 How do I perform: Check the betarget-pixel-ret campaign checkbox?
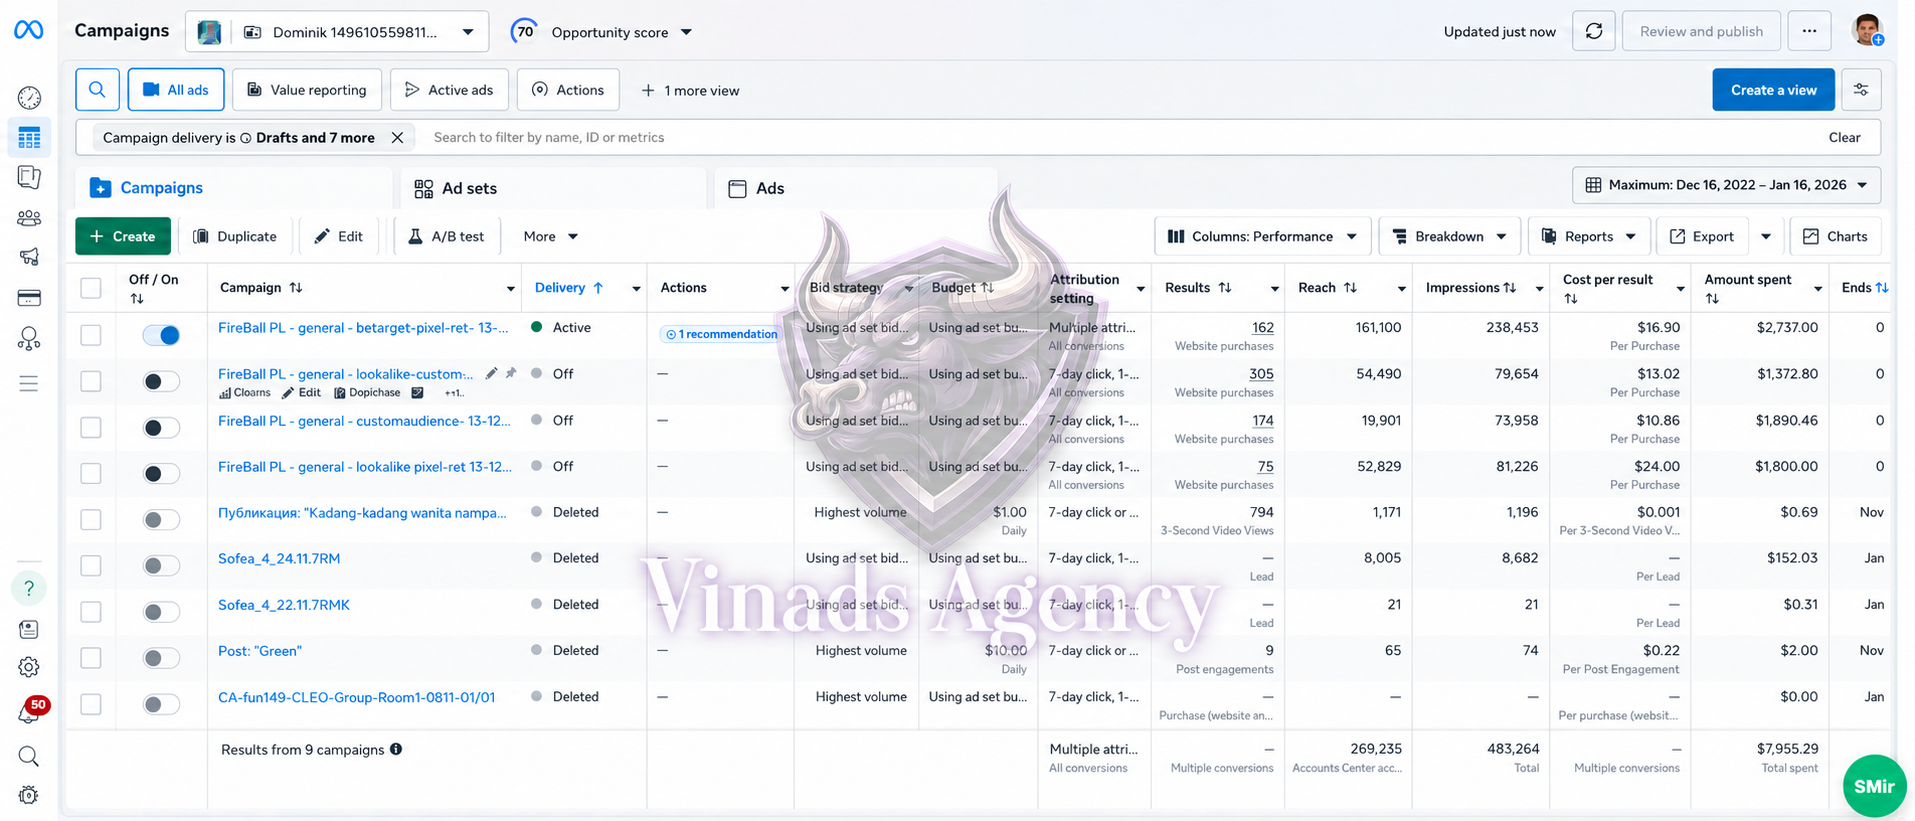pyautogui.click(x=91, y=335)
